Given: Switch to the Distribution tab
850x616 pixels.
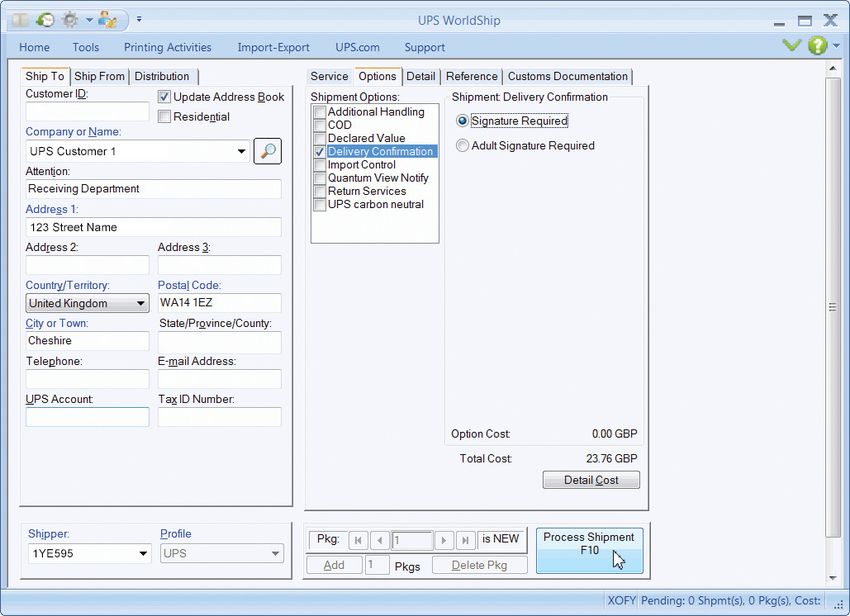Looking at the screenshot, I should (162, 76).
